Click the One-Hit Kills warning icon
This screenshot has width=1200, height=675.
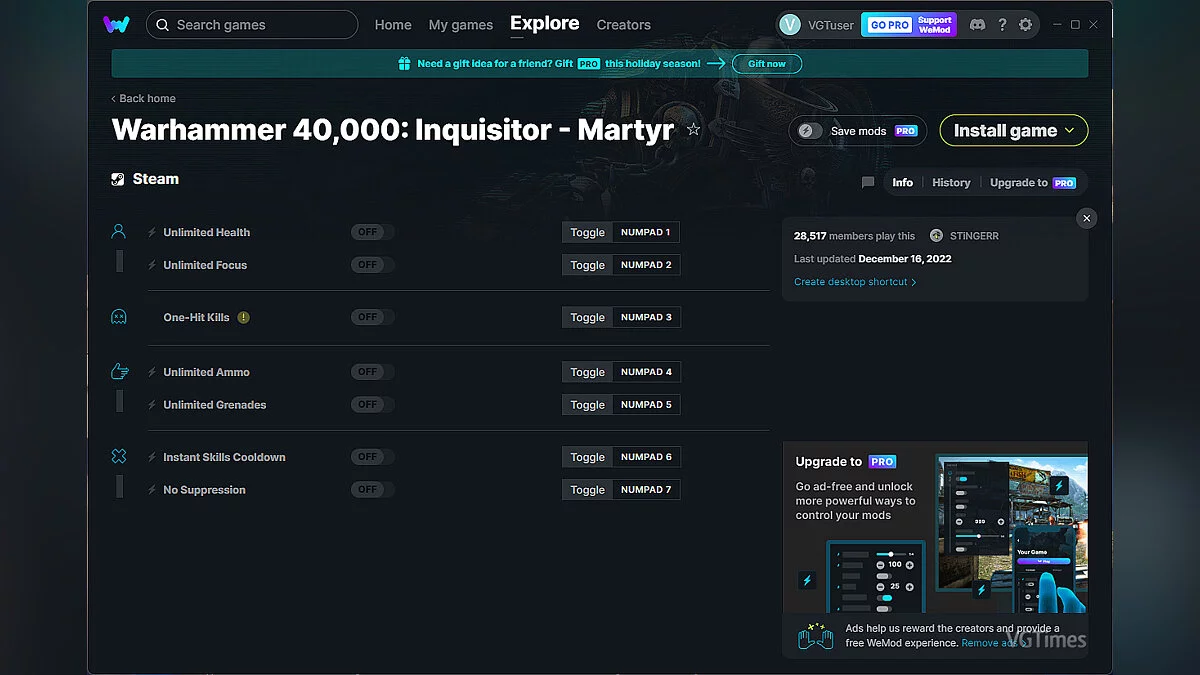point(244,318)
